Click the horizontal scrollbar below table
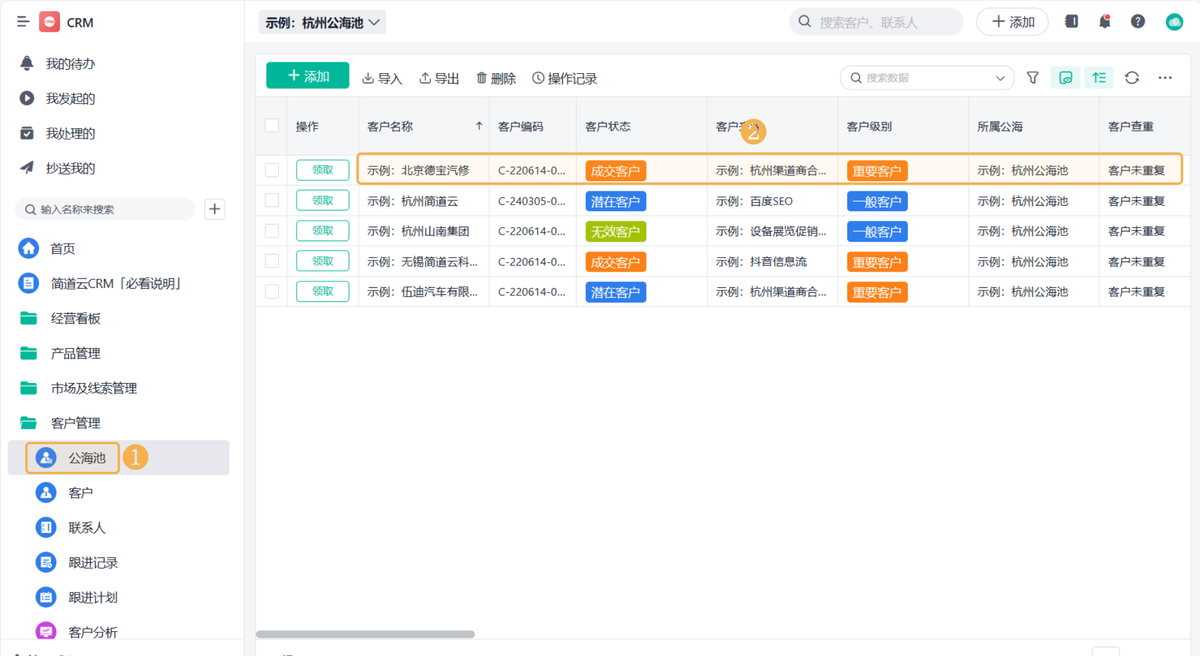 pyautogui.click(x=365, y=634)
